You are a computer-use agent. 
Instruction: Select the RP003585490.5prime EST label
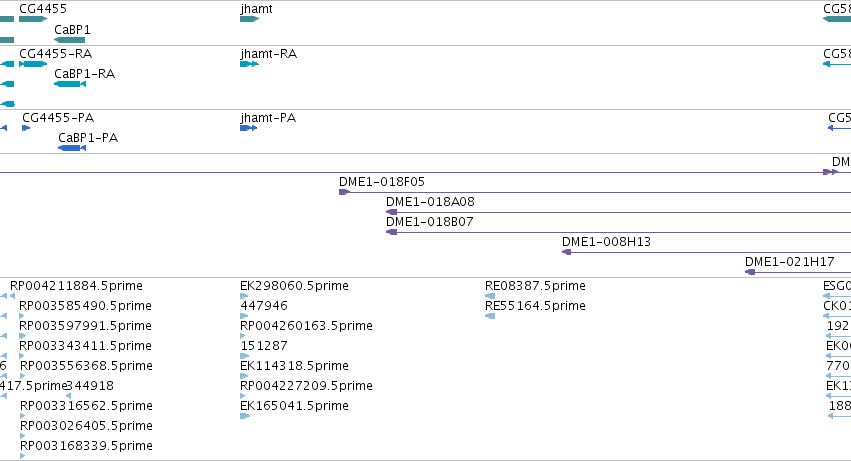pos(85,306)
